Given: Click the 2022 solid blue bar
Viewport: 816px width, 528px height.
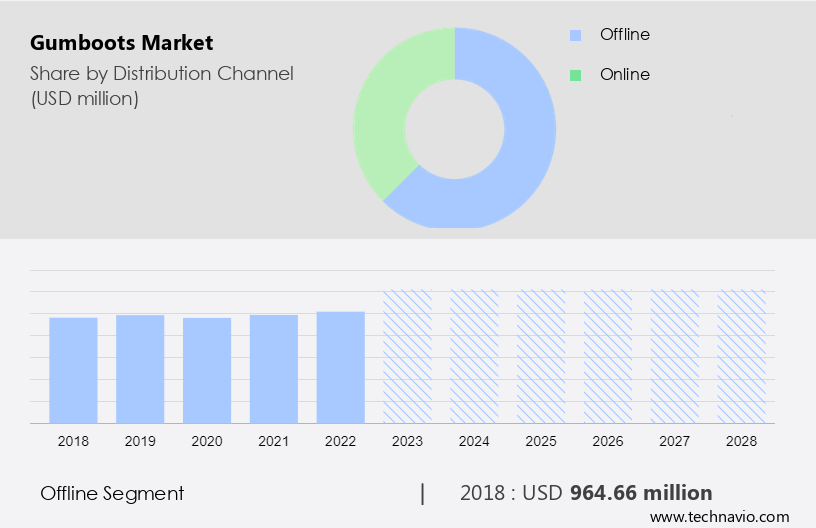Looking at the screenshot, I should [x=341, y=367].
